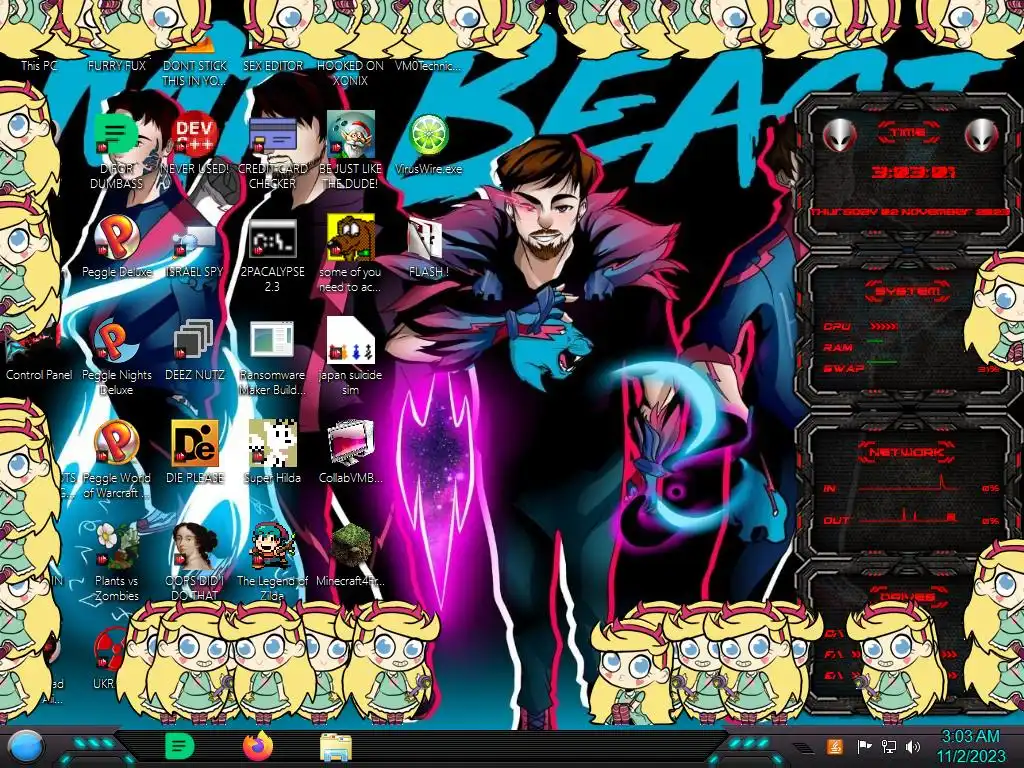1024x768 pixels.
Task: Click the NETWORK header on the widget
Action: (906, 451)
